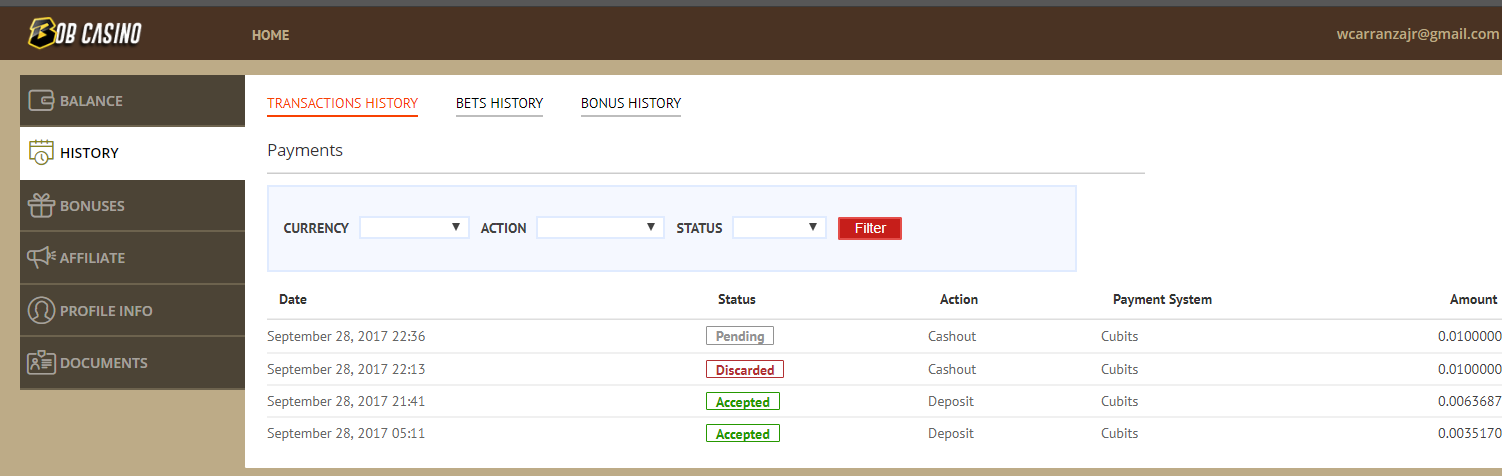
Task: Click the Bob Casino logo
Action: pos(85,34)
